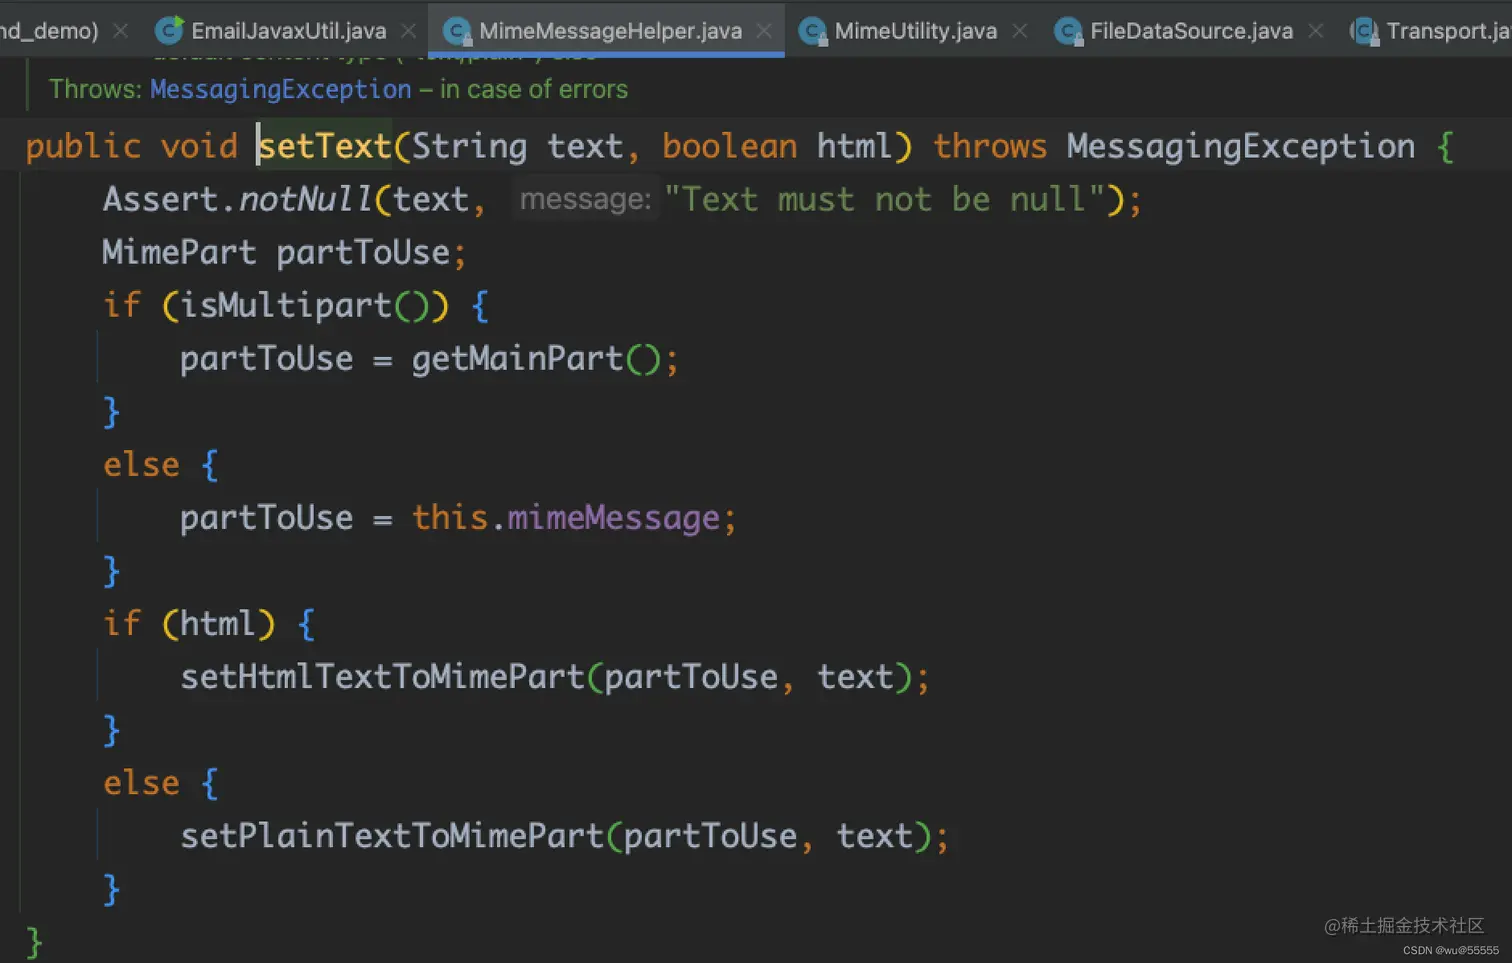Click the setHtmlTextToMimePart method call

pyautogui.click(x=382, y=676)
